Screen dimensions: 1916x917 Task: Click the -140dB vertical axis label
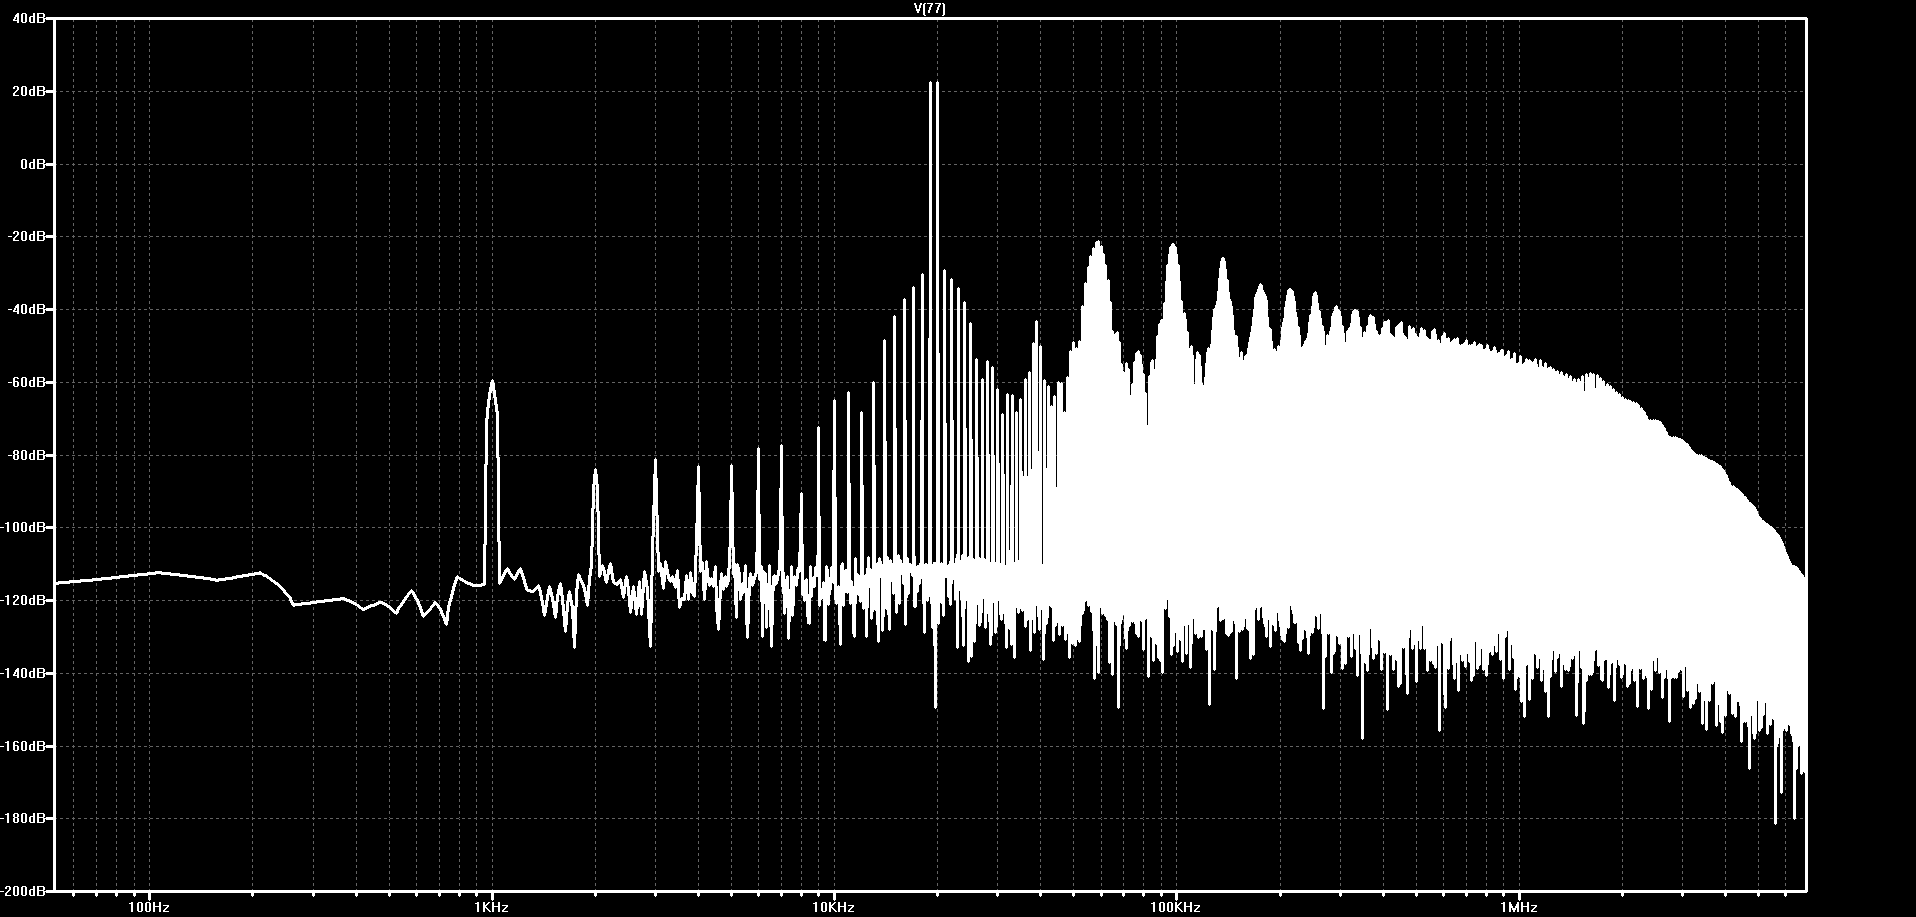(x=24, y=674)
